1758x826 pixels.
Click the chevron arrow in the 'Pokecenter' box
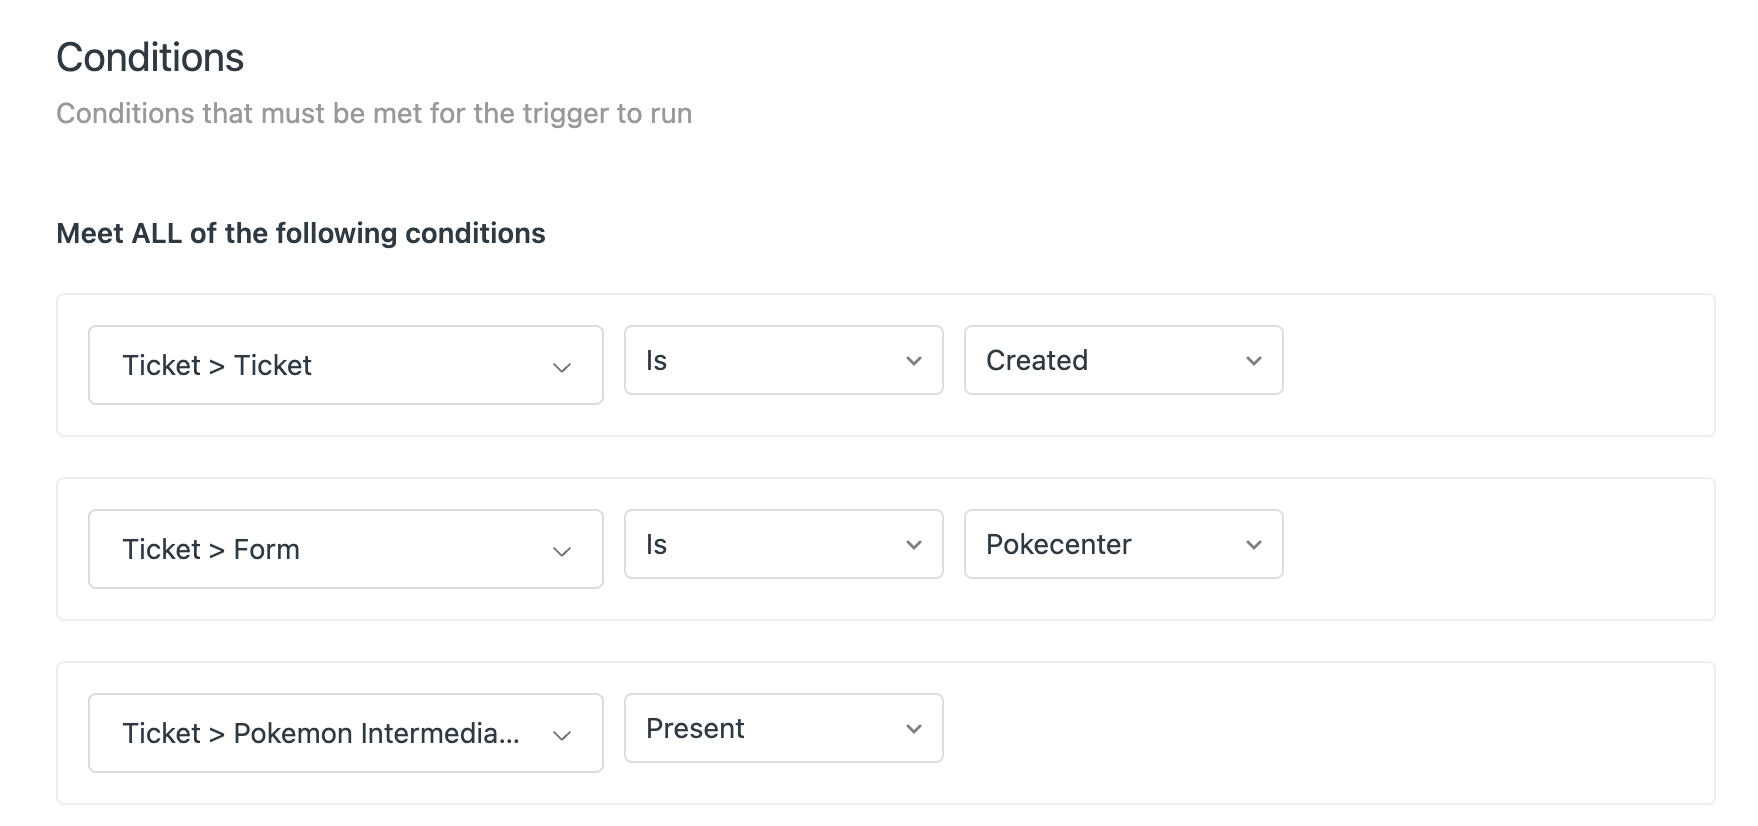[x=1254, y=545]
